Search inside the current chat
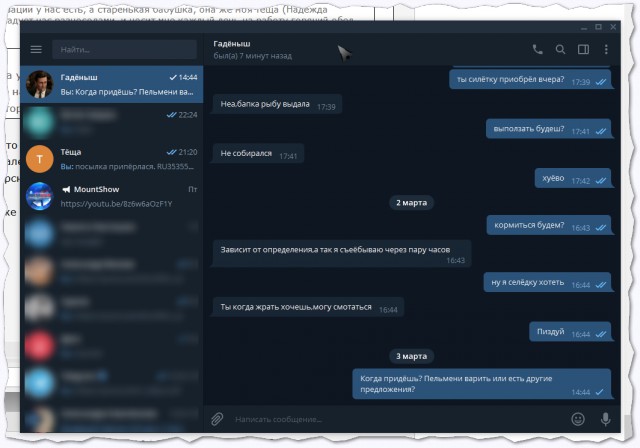Viewport: 640px width, 448px height. point(560,50)
